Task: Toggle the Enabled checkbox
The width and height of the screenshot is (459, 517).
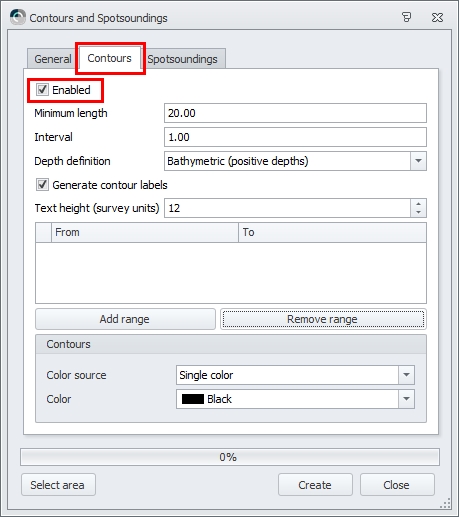Action: (x=42, y=90)
